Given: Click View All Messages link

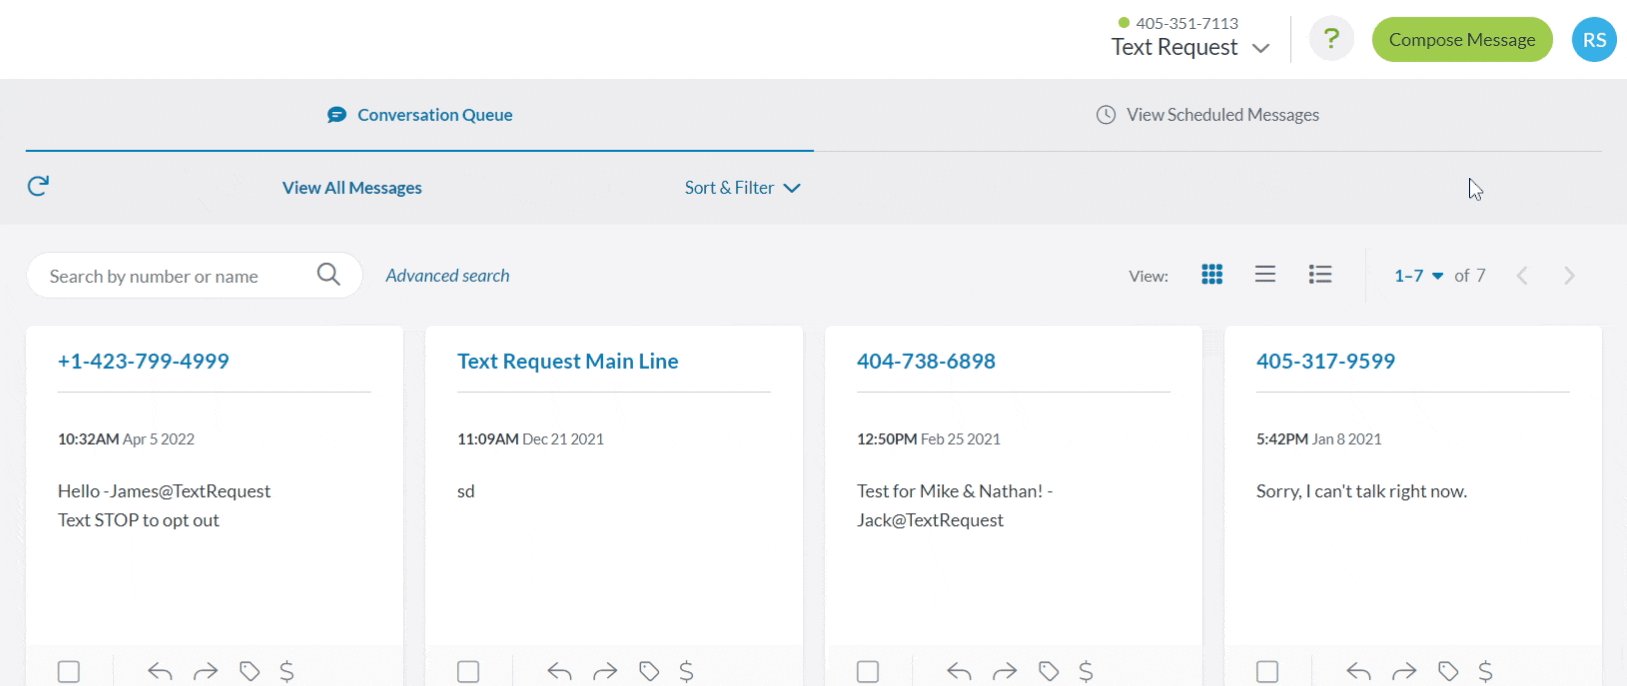Looking at the screenshot, I should [x=352, y=187].
